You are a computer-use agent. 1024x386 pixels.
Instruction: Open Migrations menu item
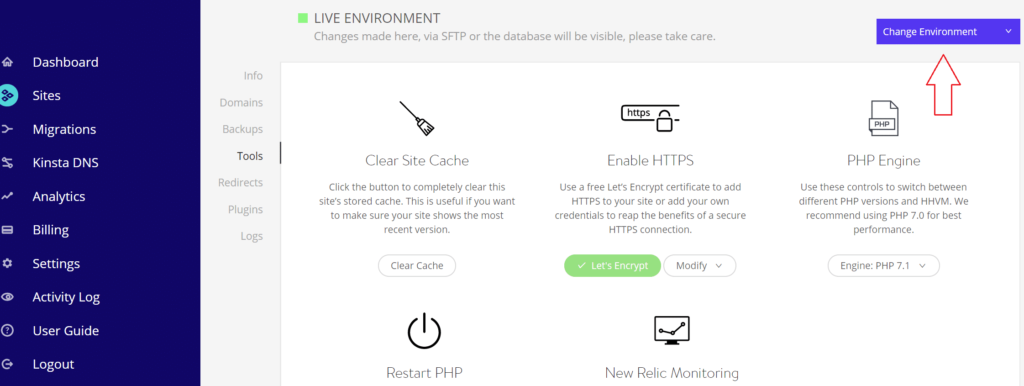coord(64,129)
